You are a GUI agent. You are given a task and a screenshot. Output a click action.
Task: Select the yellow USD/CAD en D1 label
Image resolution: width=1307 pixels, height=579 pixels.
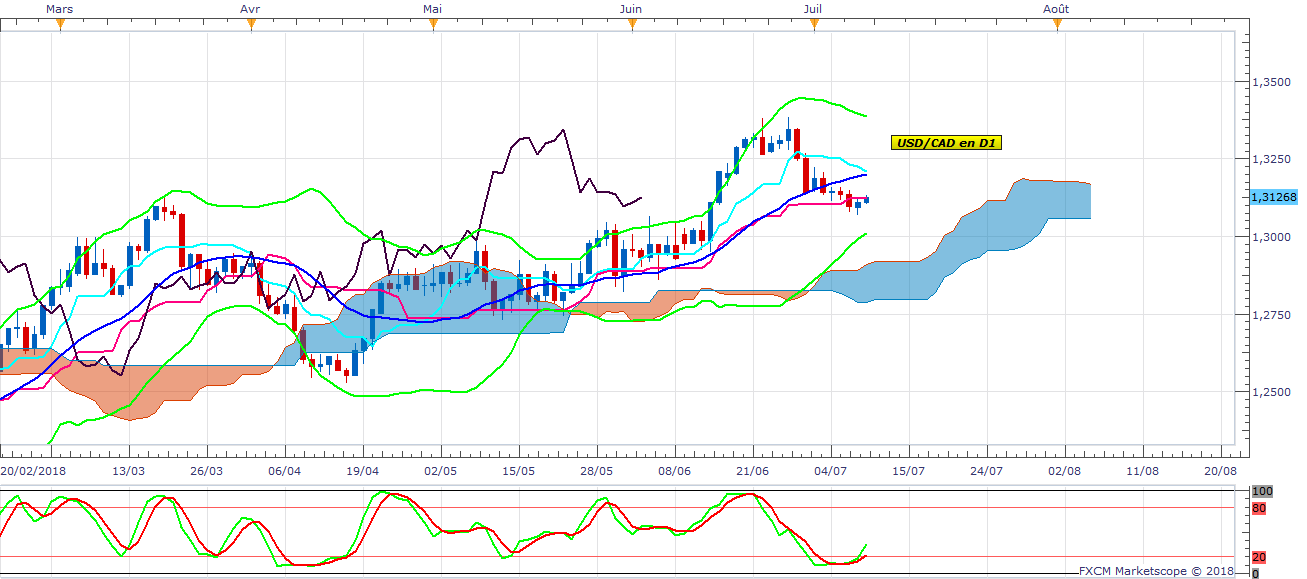[x=947, y=143]
